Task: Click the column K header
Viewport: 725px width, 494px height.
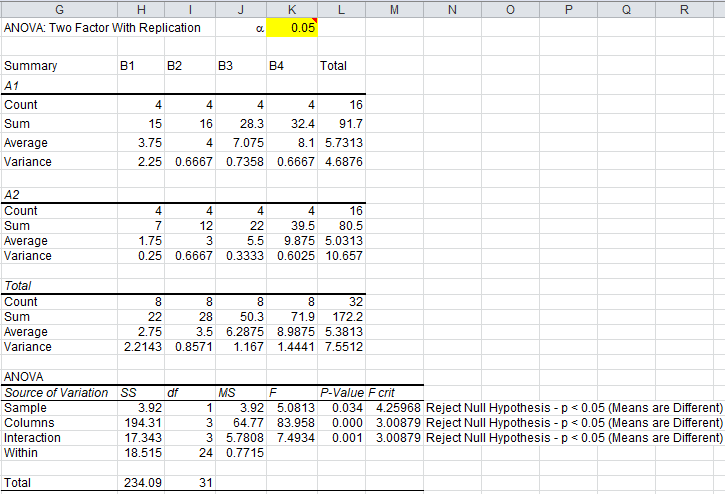Action: pos(291,9)
